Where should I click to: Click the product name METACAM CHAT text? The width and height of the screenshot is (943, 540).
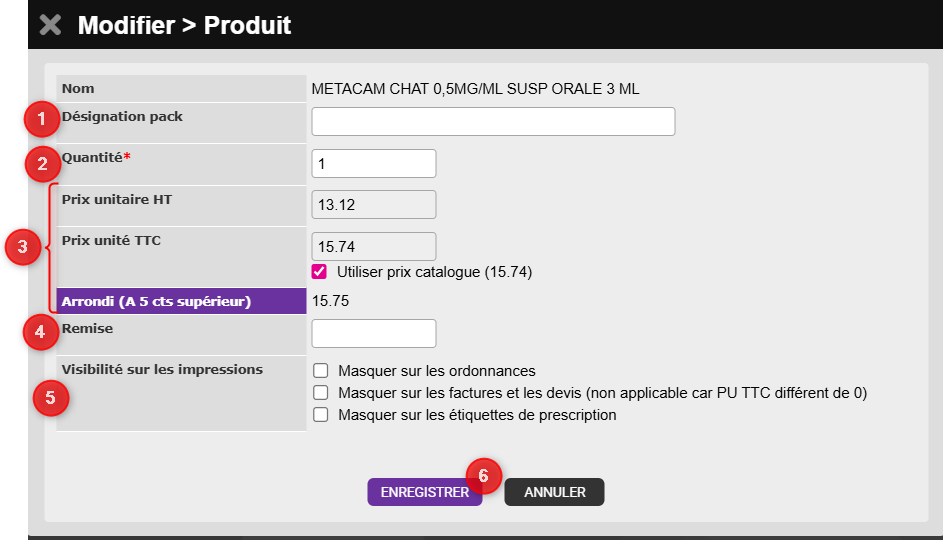475,89
